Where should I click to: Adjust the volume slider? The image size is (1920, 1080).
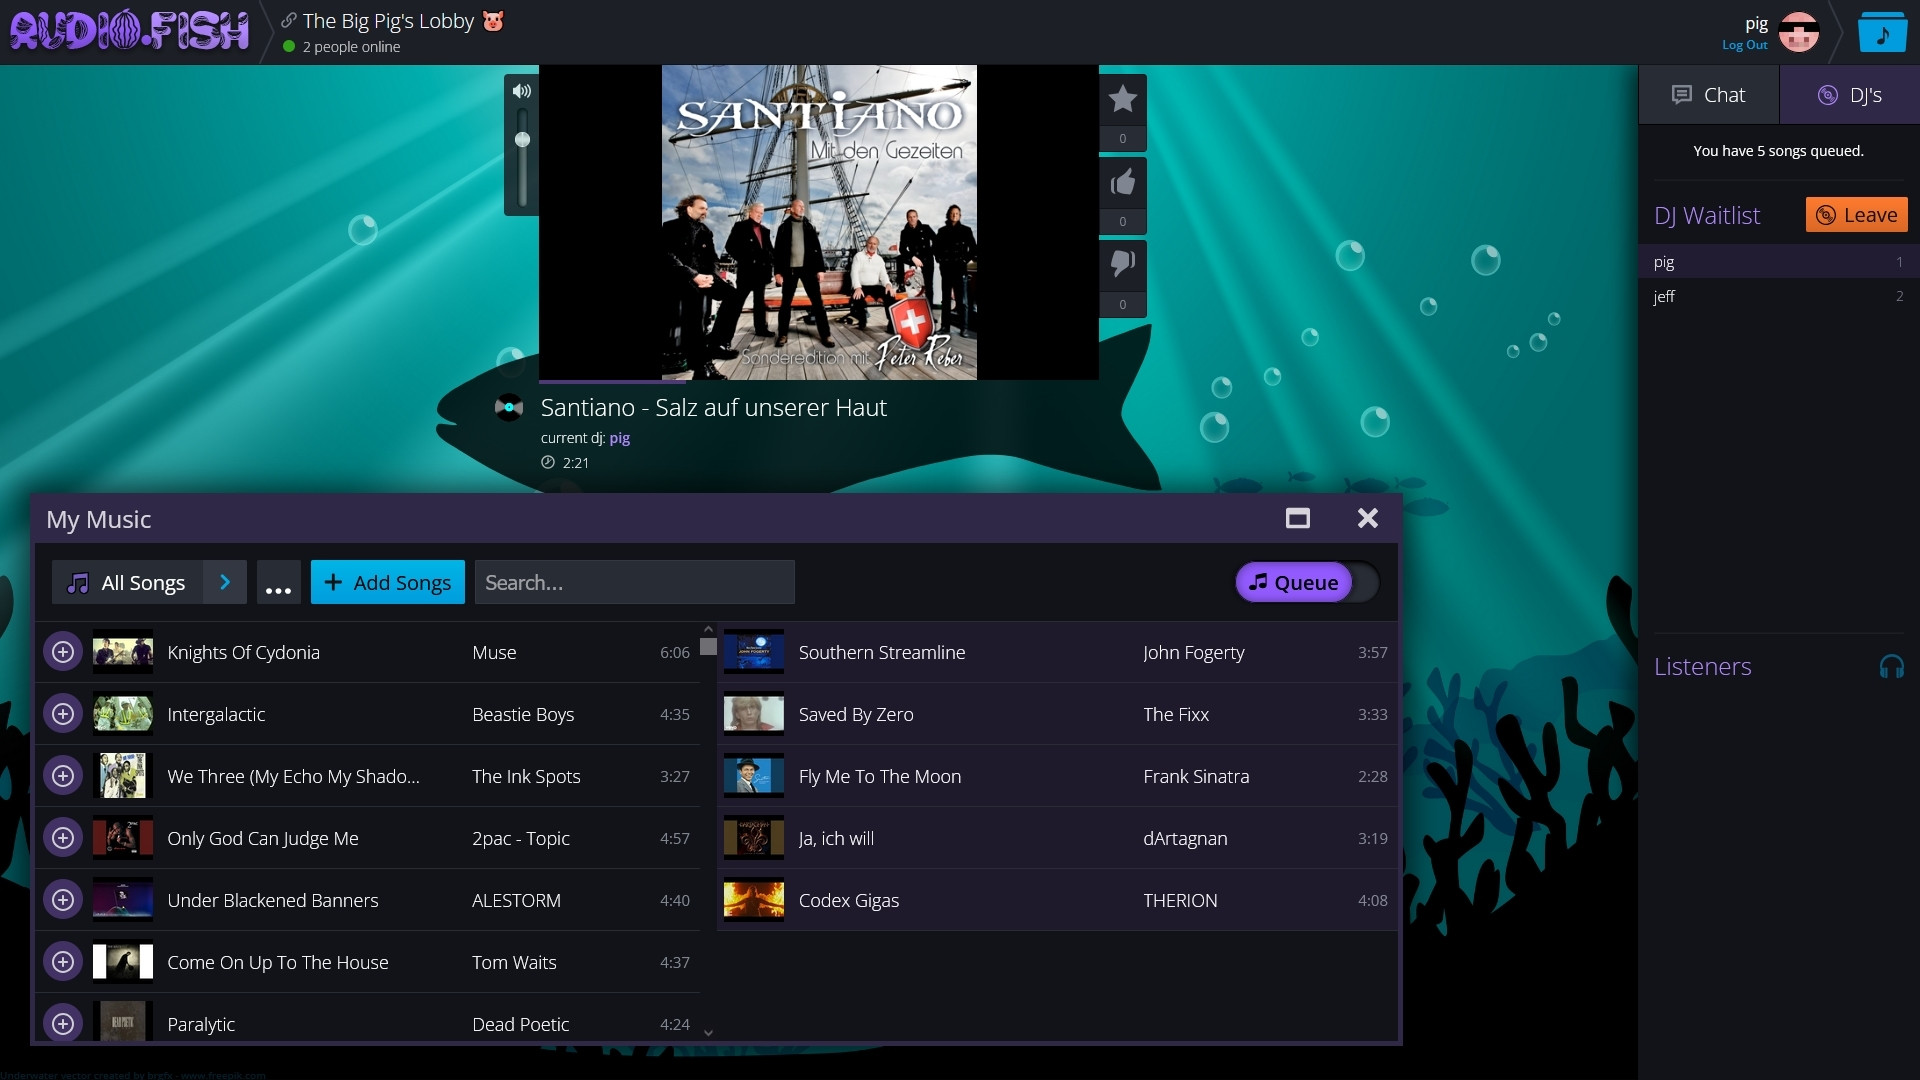click(x=521, y=140)
